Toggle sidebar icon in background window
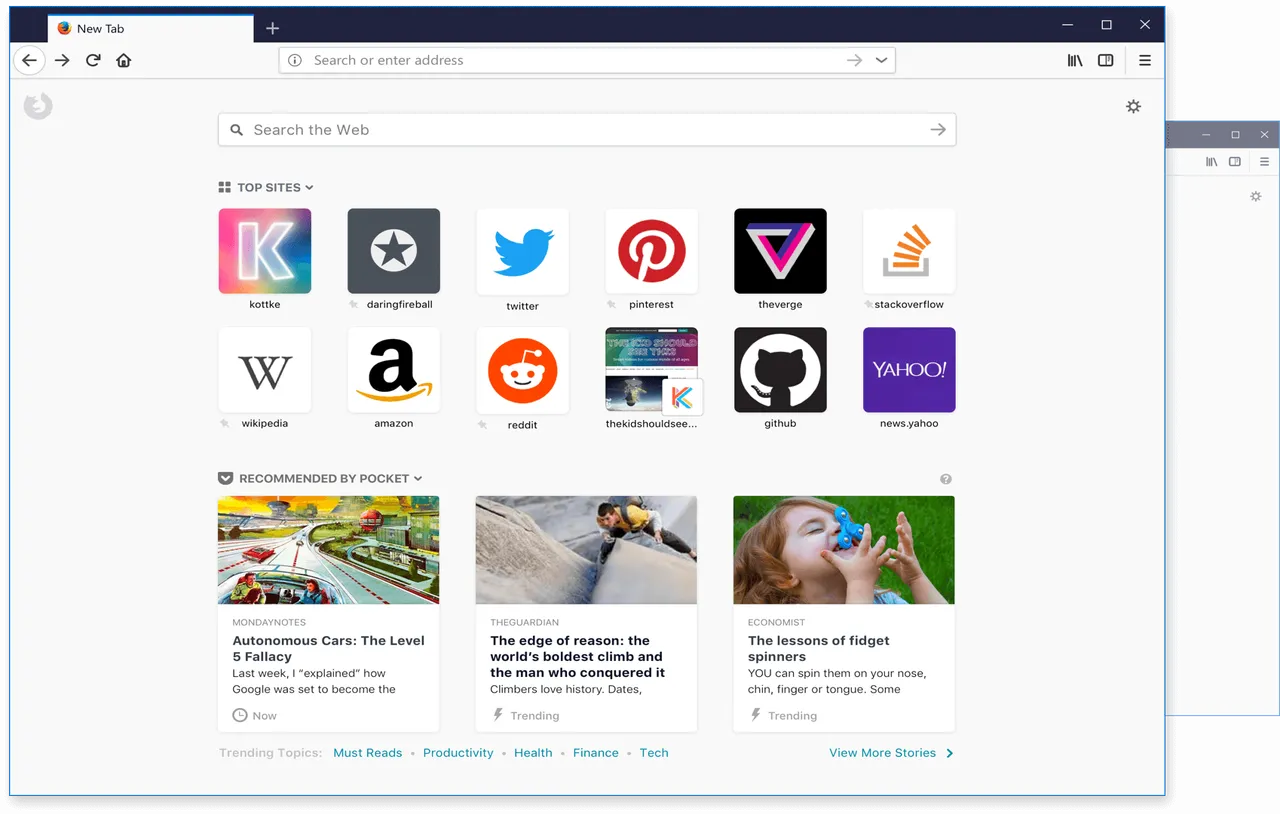 (1235, 162)
